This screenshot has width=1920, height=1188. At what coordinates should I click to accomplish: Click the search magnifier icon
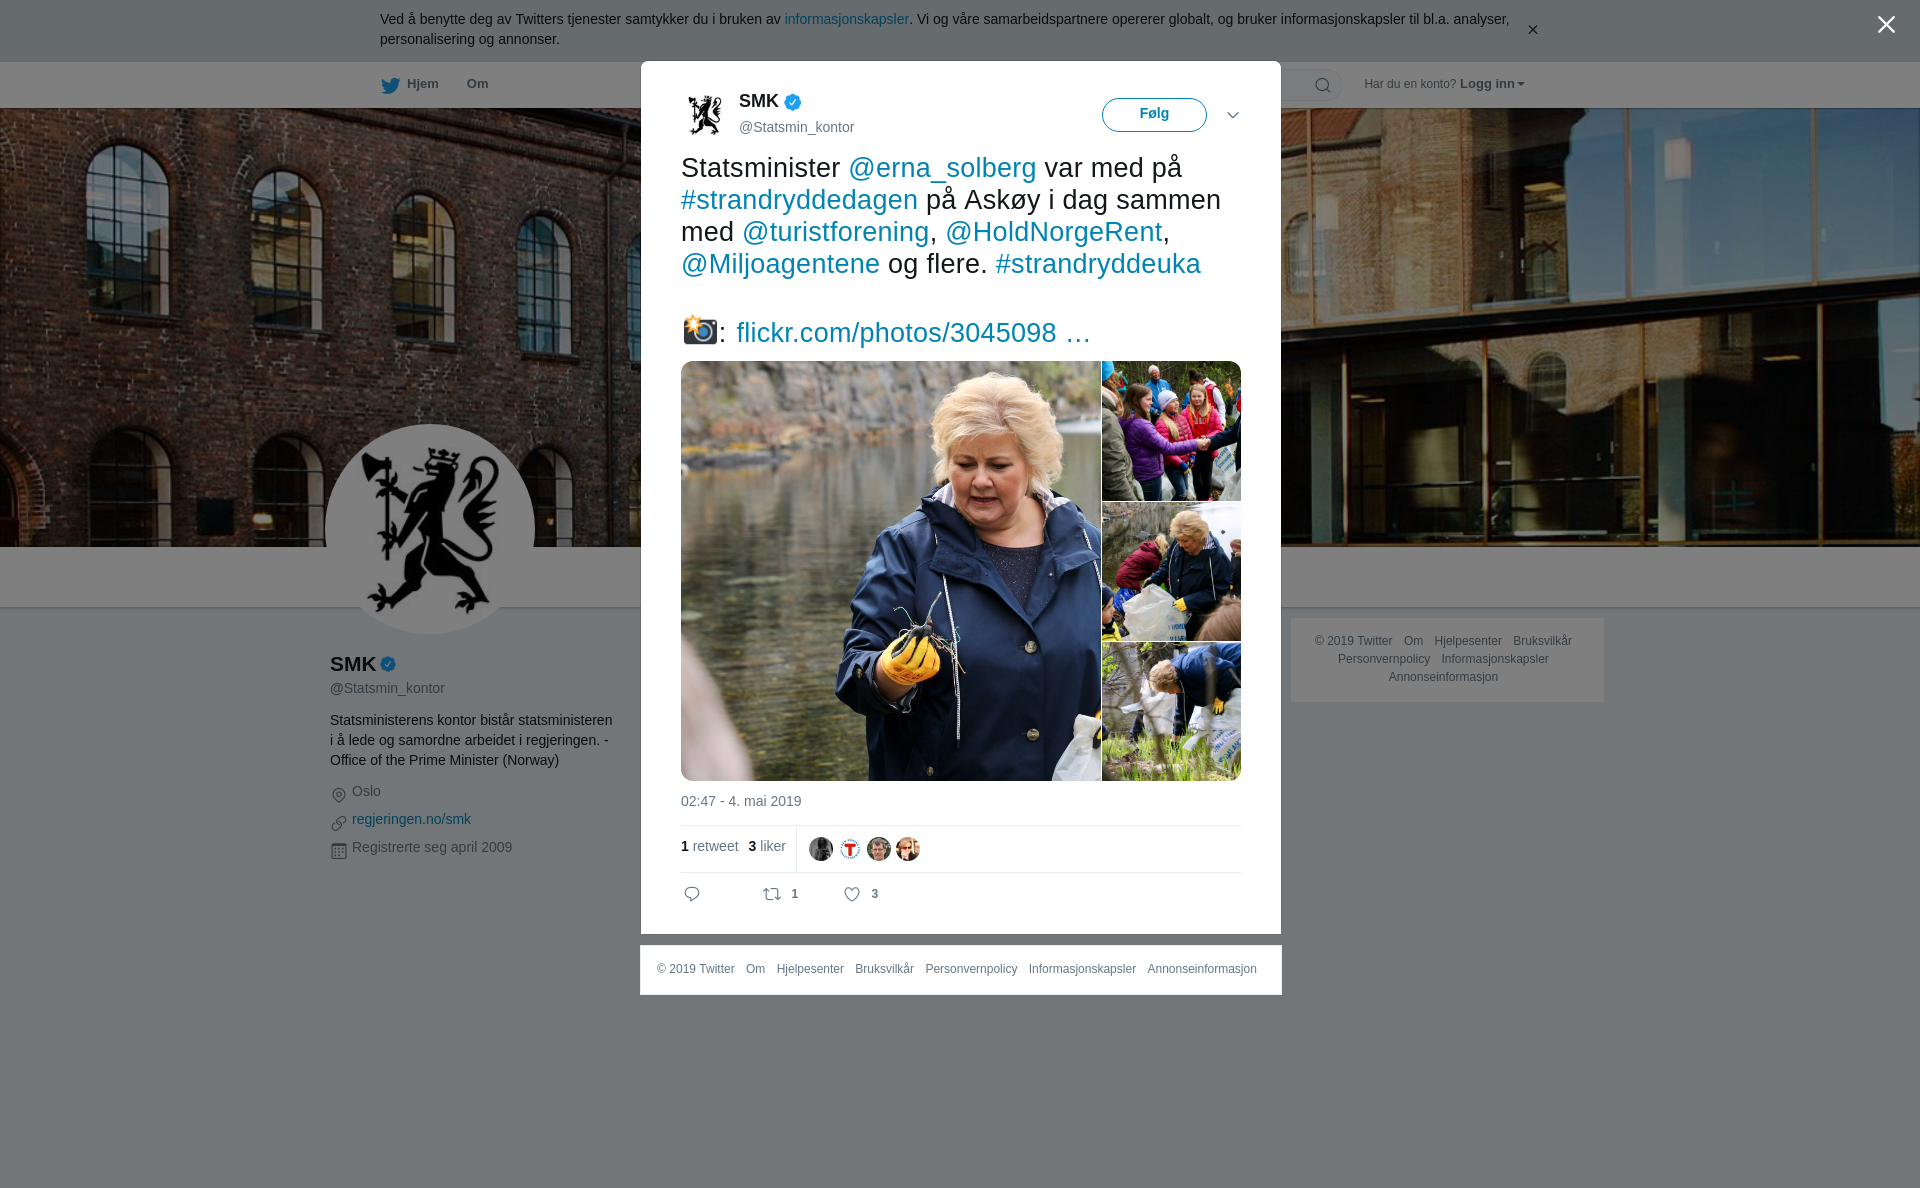1323,85
